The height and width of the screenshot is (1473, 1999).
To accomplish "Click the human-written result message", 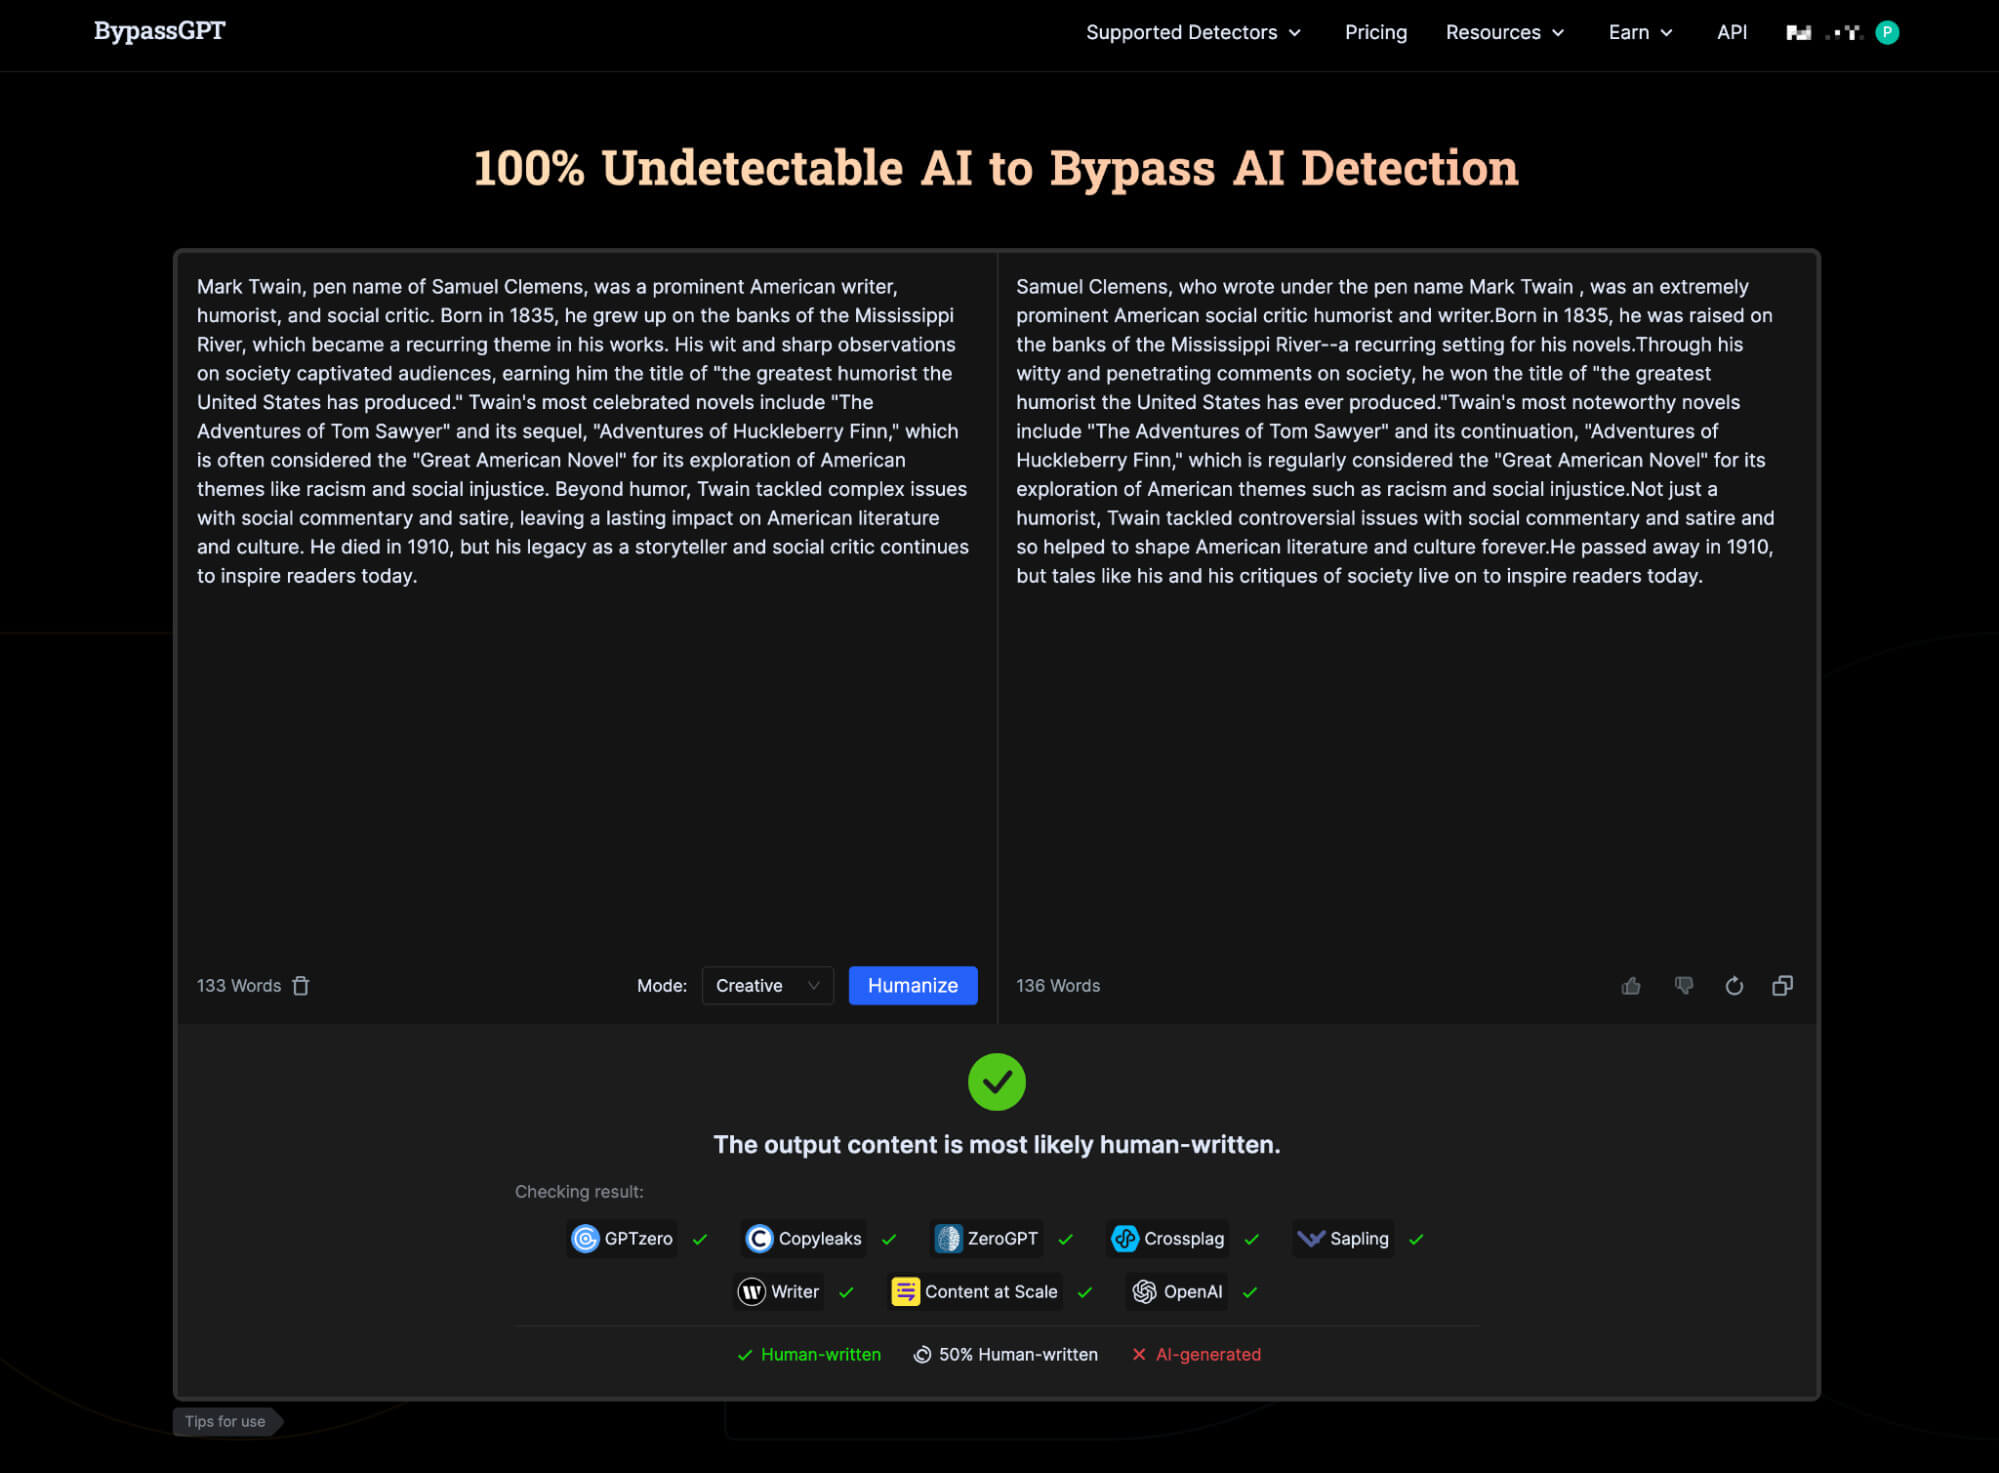I will pyautogui.click(x=996, y=1144).
